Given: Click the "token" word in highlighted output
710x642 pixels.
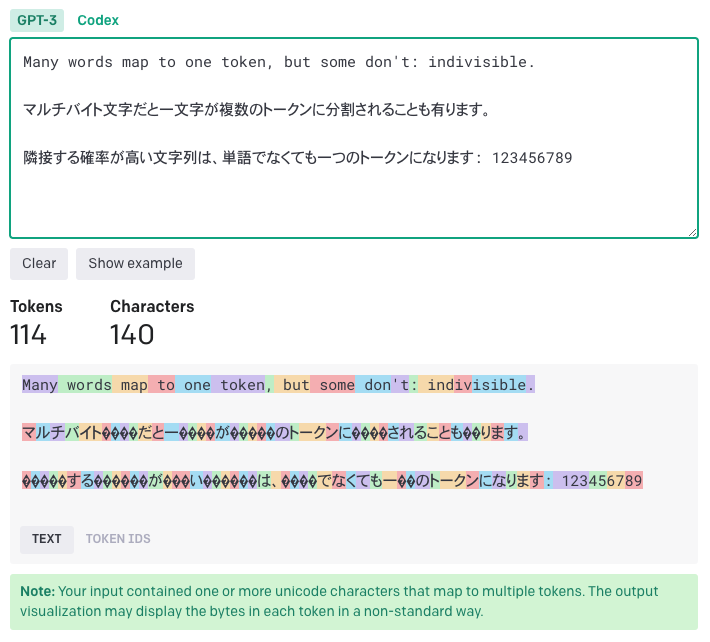Looking at the screenshot, I should [243, 385].
